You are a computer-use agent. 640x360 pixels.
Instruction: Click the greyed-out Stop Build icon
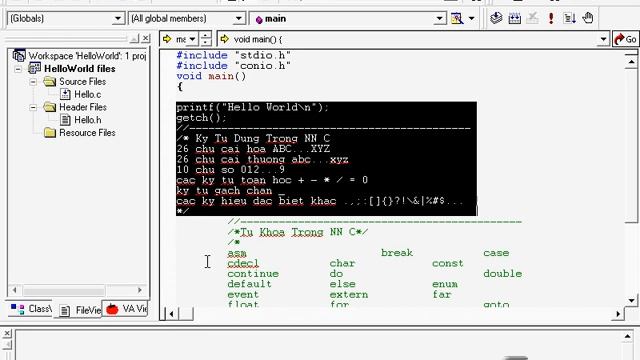[532, 18]
